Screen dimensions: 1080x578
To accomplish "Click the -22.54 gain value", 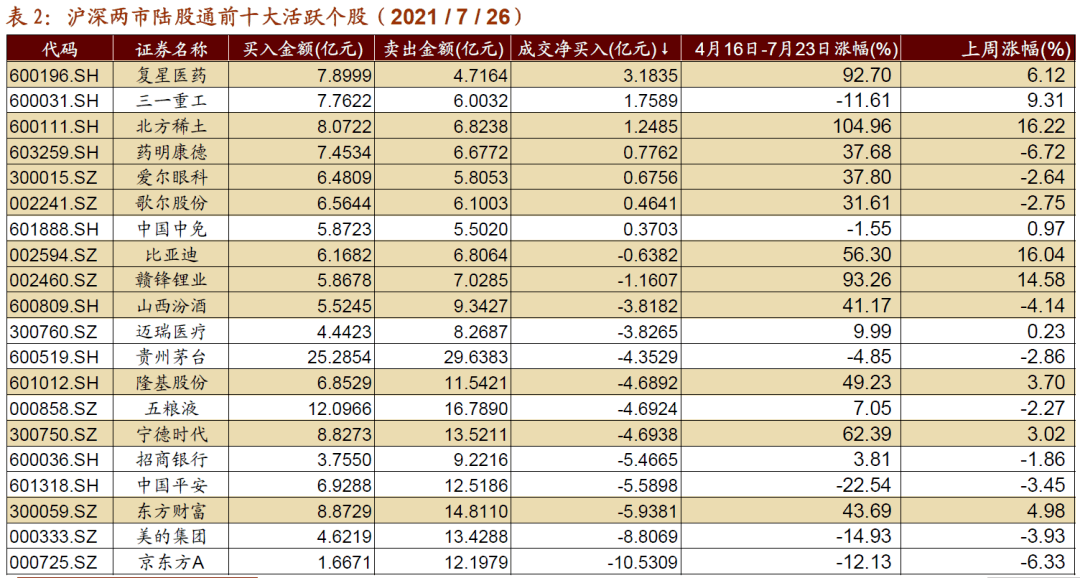I will [864, 485].
